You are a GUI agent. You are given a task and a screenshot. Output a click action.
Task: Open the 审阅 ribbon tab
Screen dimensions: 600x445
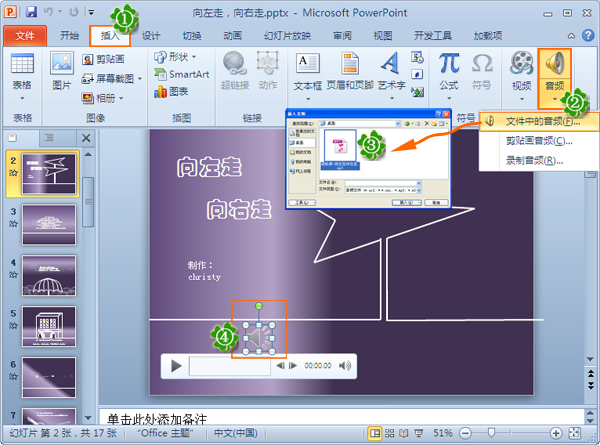(x=342, y=36)
